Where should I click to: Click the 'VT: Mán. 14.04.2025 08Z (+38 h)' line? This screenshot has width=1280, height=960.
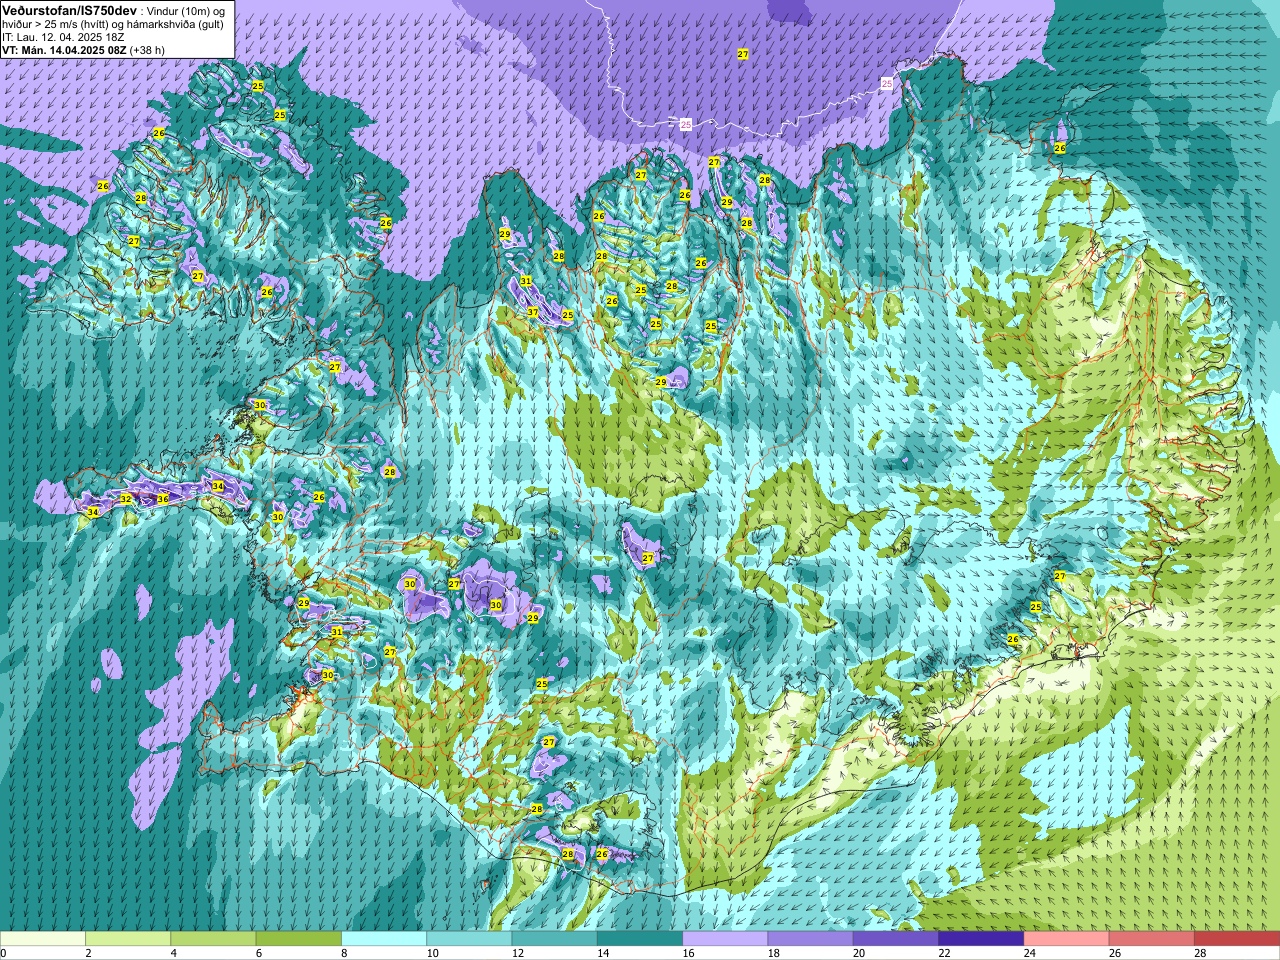coord(84,49)
